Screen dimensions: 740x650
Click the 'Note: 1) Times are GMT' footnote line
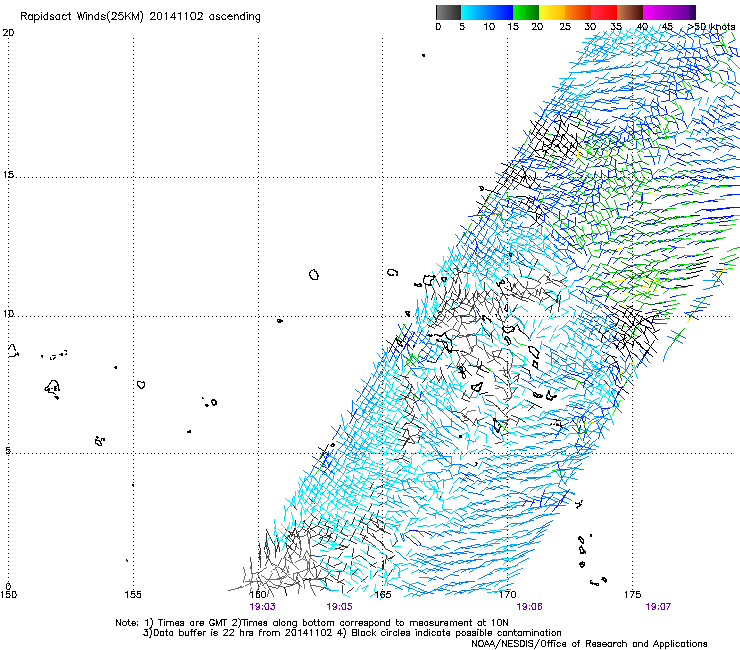pyautogui.click(x=312, y=623)
